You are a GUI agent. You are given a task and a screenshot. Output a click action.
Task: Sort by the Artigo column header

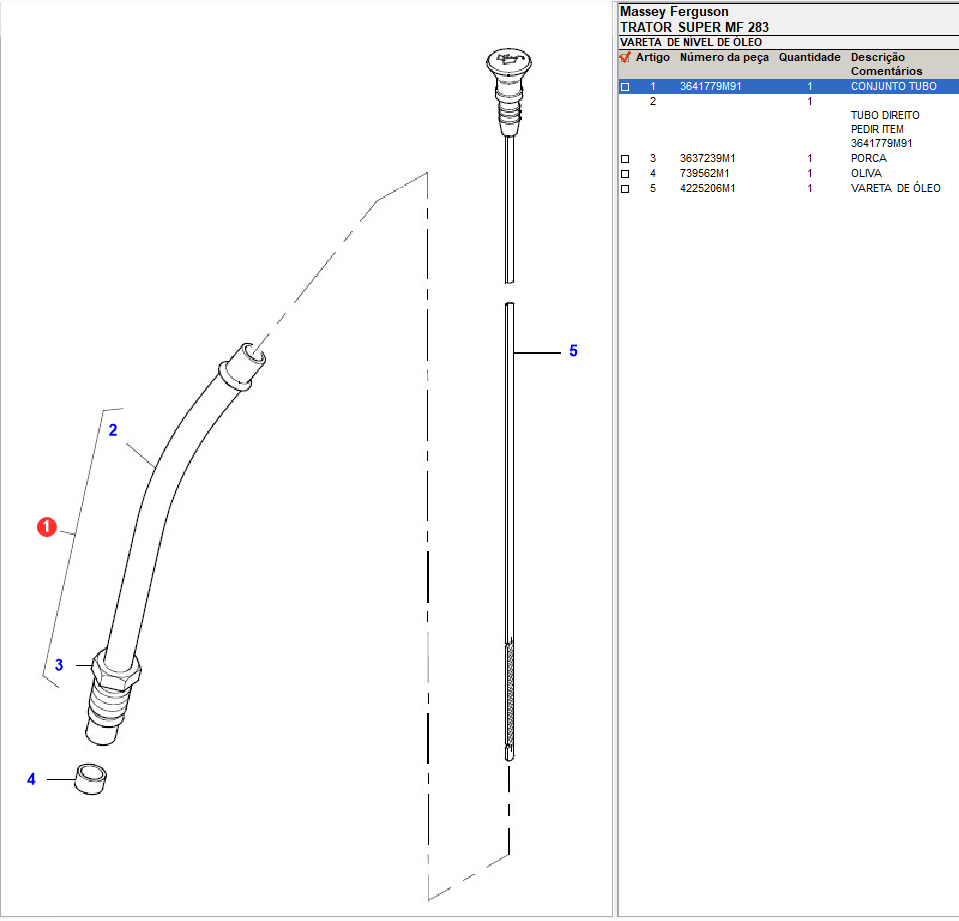pos(653,58)
